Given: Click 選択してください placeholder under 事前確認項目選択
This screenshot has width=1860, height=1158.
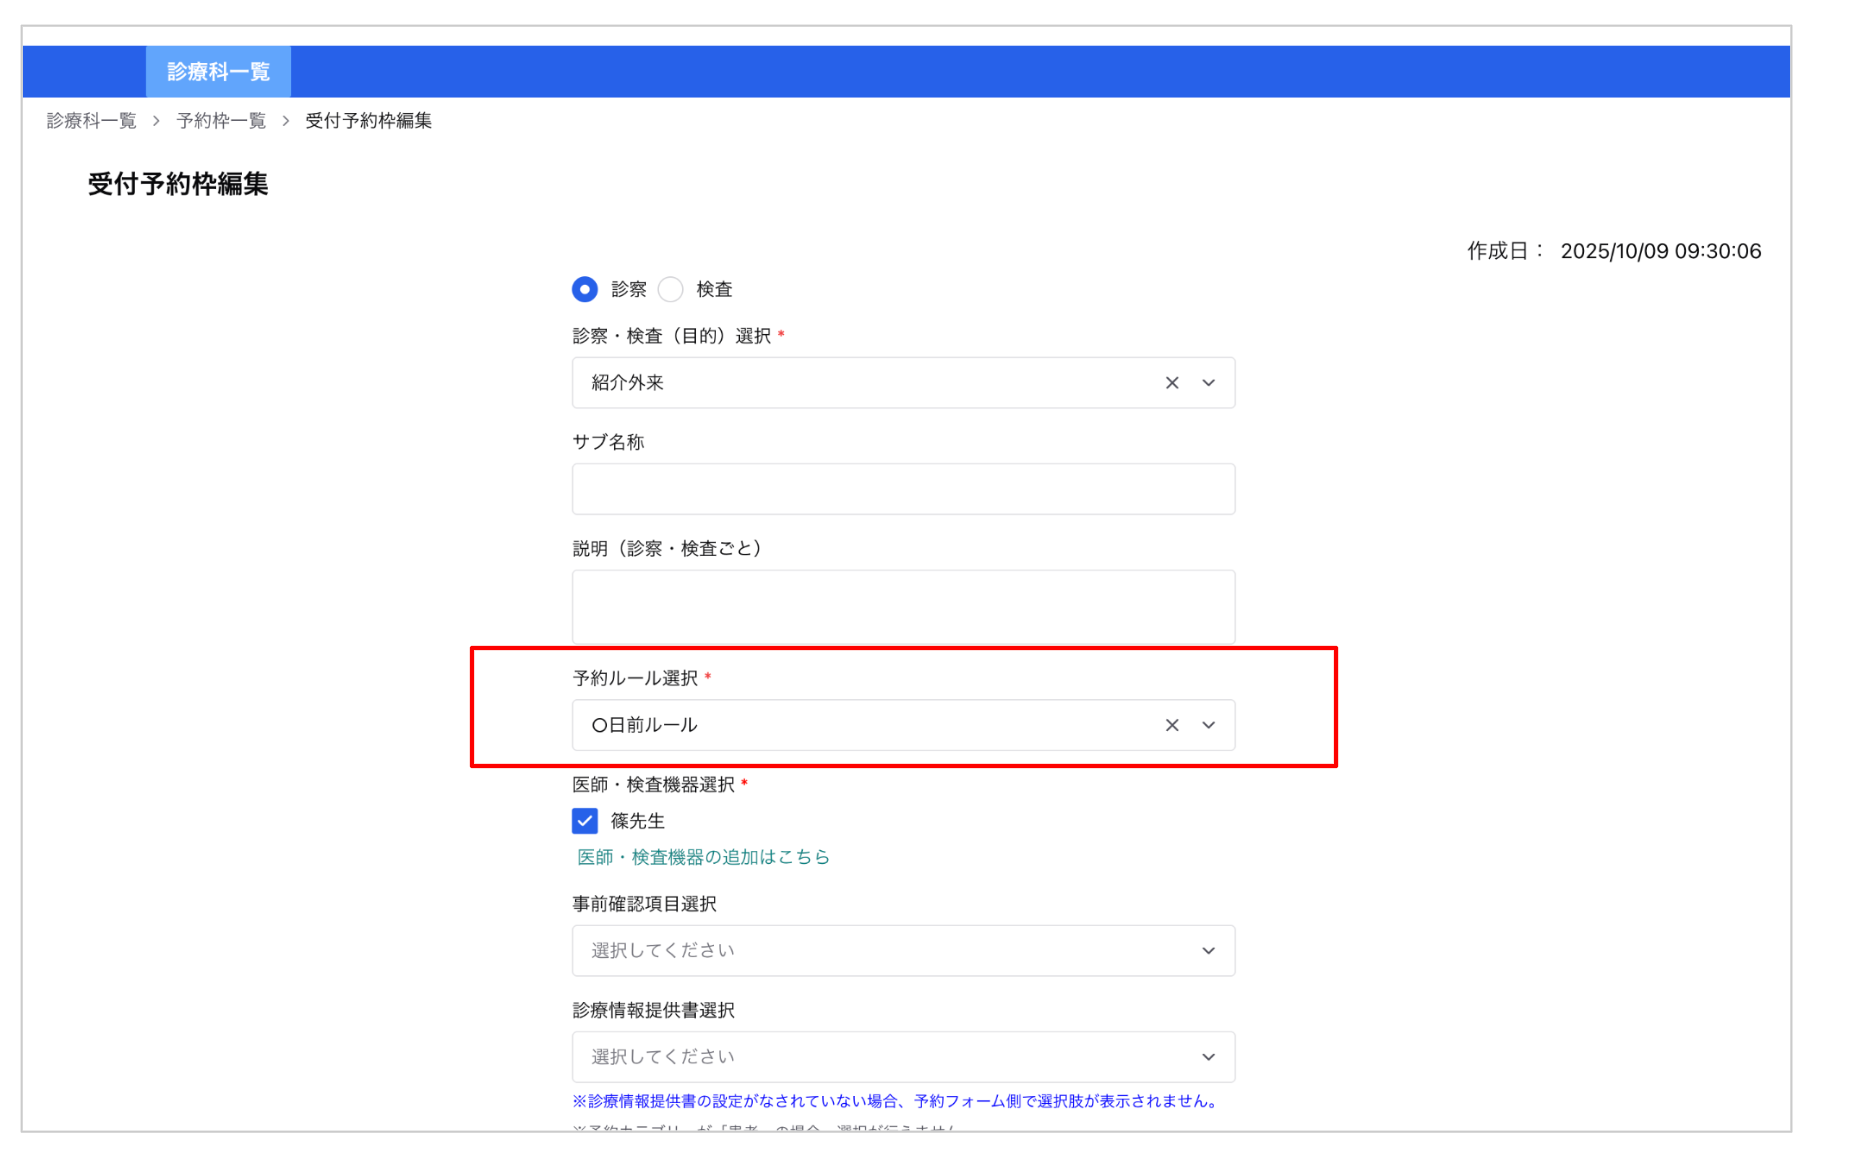Looking at the screenshot, I should (x=663, y=951).
